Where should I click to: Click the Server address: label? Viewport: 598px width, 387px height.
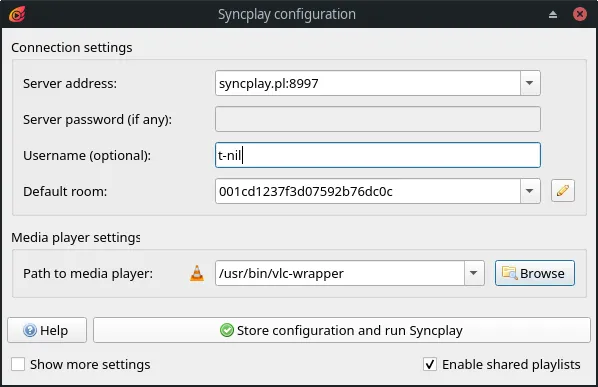pyautogui.click(x=70, y=84)
